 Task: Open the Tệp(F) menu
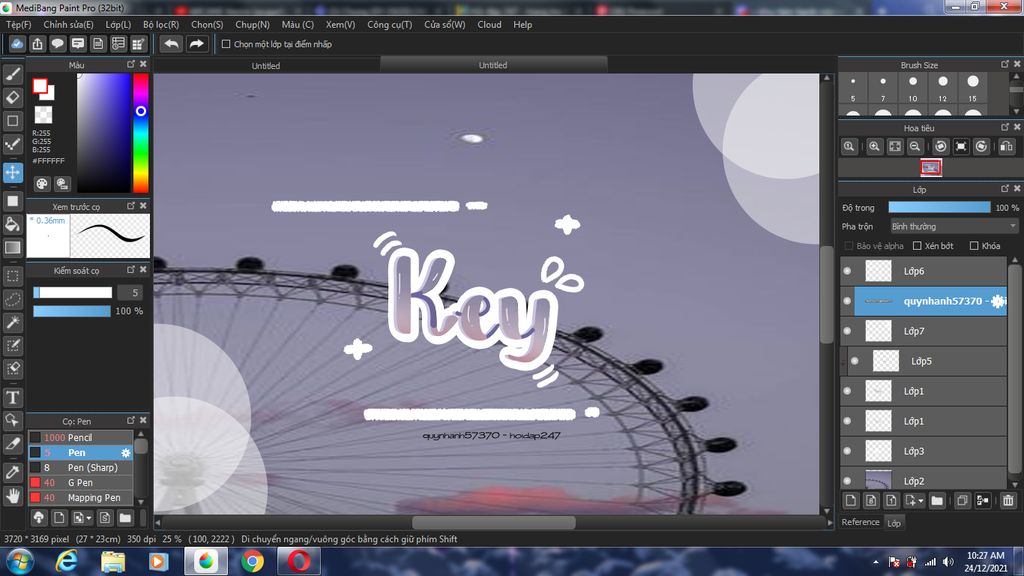click(x=18, y=24)
